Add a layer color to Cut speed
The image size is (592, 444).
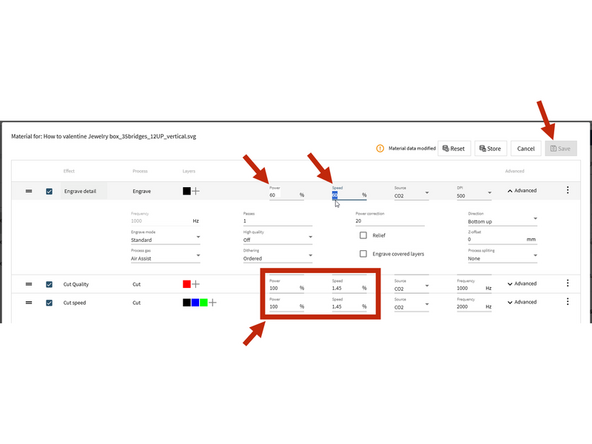[x=213, y=302]
